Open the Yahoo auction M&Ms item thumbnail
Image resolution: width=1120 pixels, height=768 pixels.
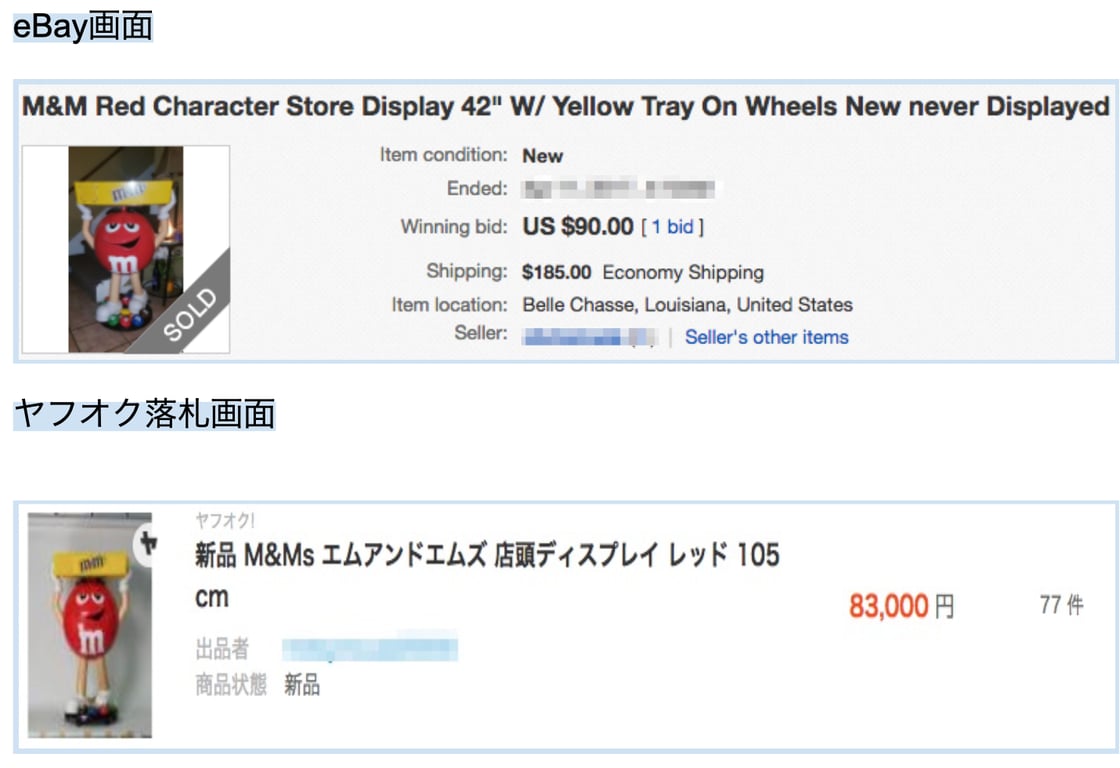click(90, 625)
